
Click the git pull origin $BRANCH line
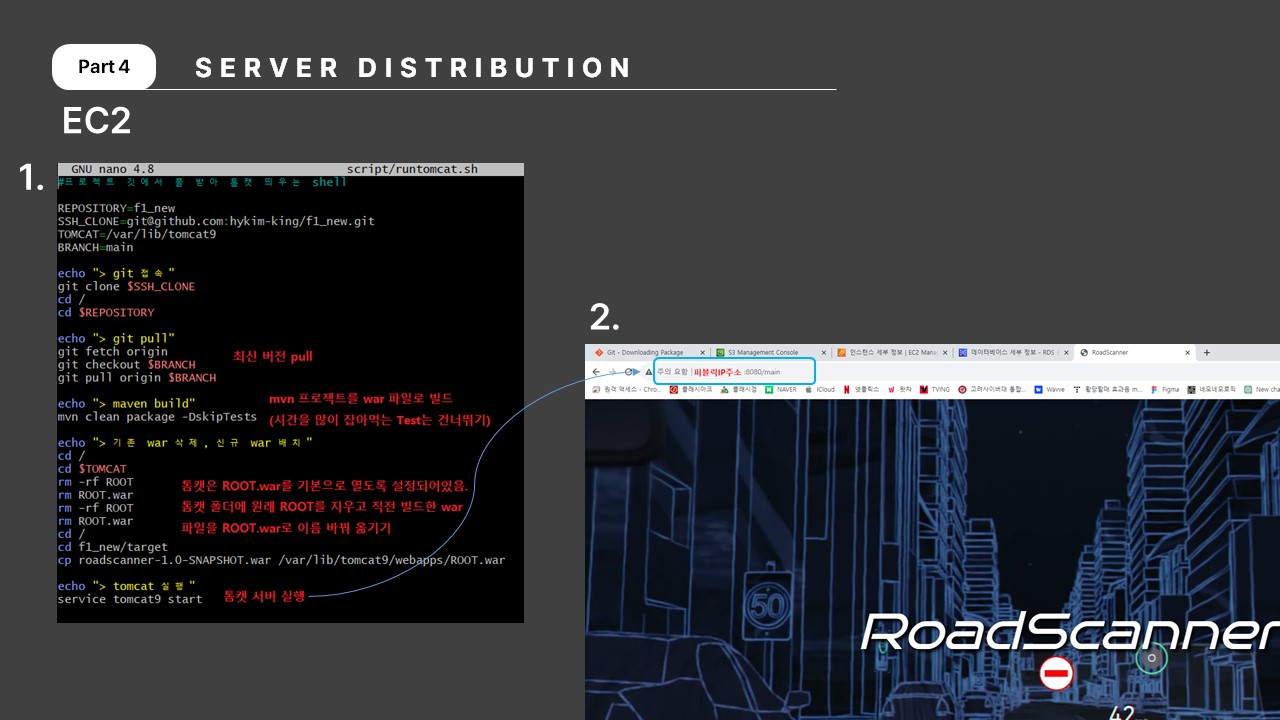click(x=137, y=377)
